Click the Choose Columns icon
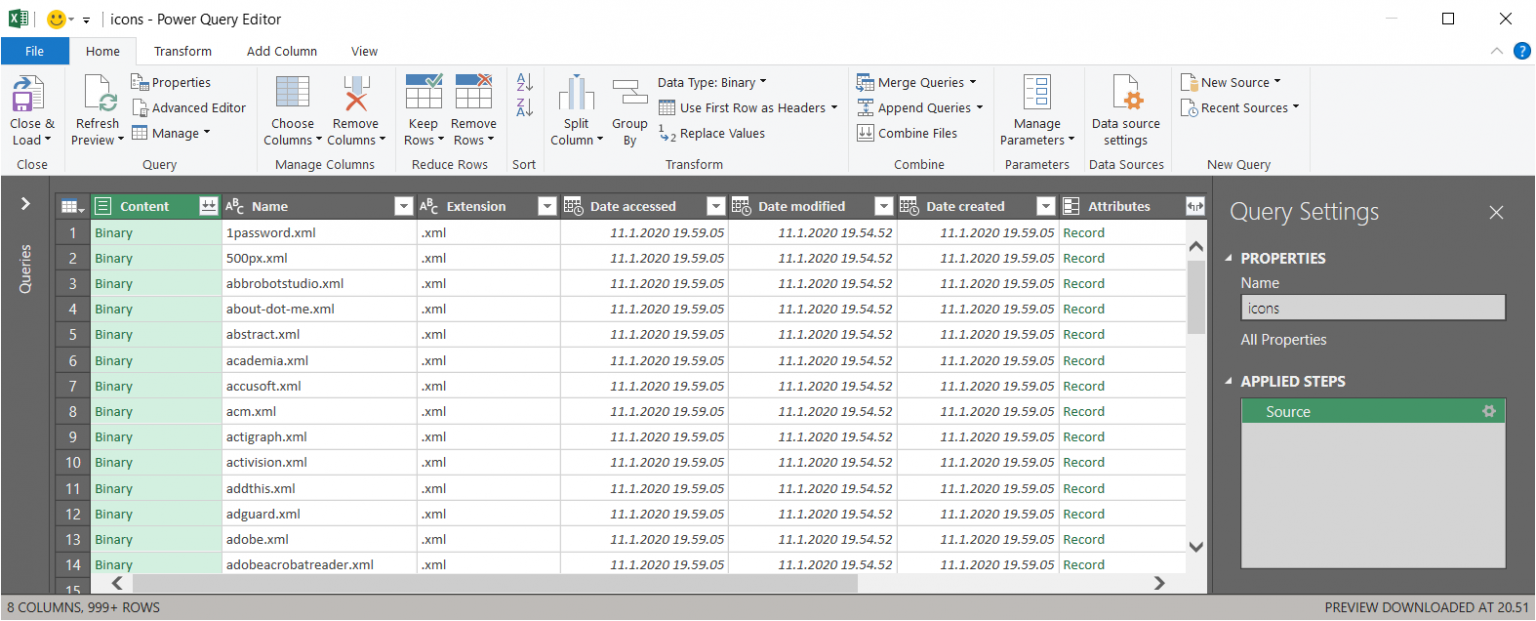This screenshot has width=1536, height=621. pyautogui.click(x=292, y=92)
